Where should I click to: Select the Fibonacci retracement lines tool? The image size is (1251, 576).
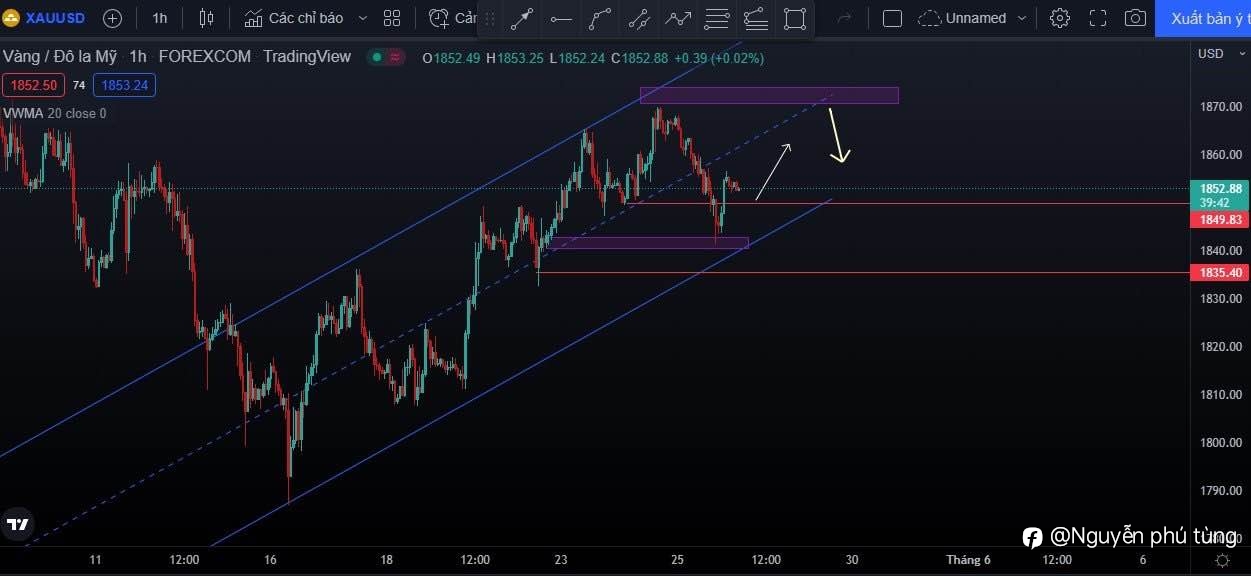tap(717, 18)
